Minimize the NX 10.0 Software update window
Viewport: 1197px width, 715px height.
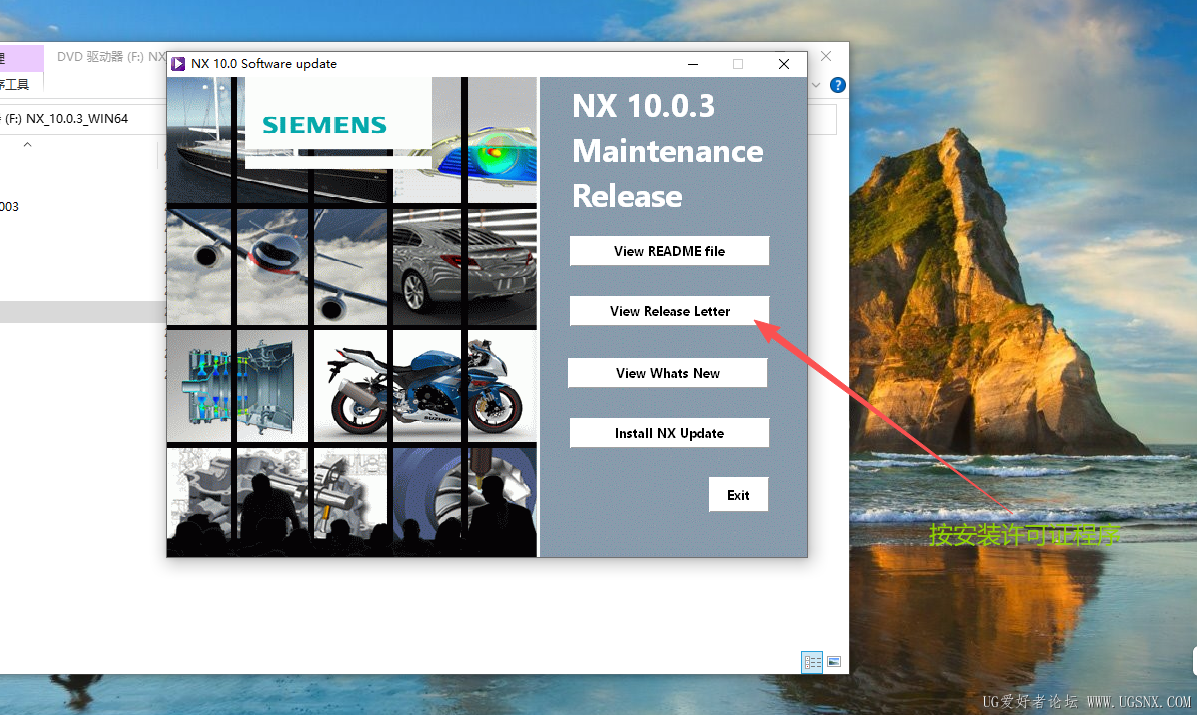pos(692,64)
